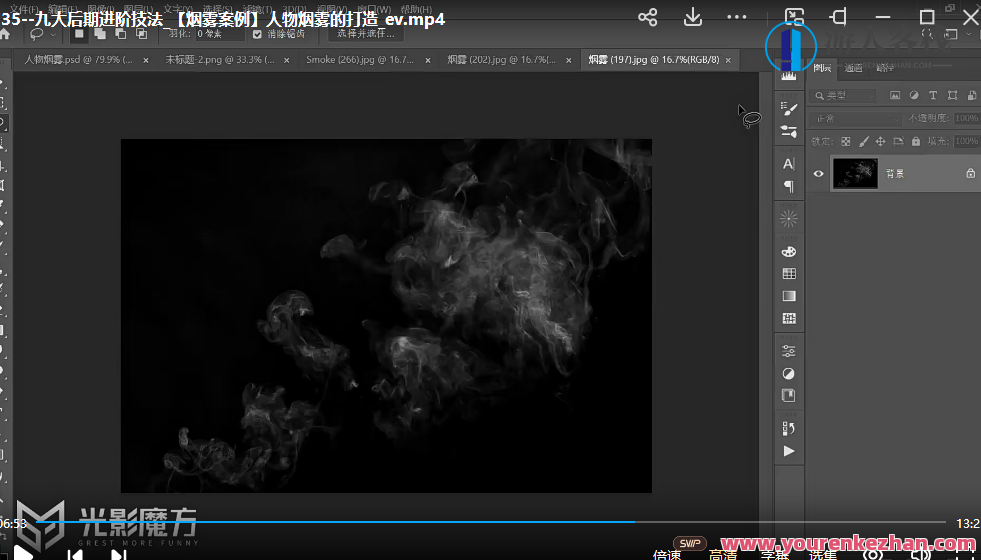Toggle lock all padlock icon
This screenshot has width=981, height=560.
tap(916, 141)
